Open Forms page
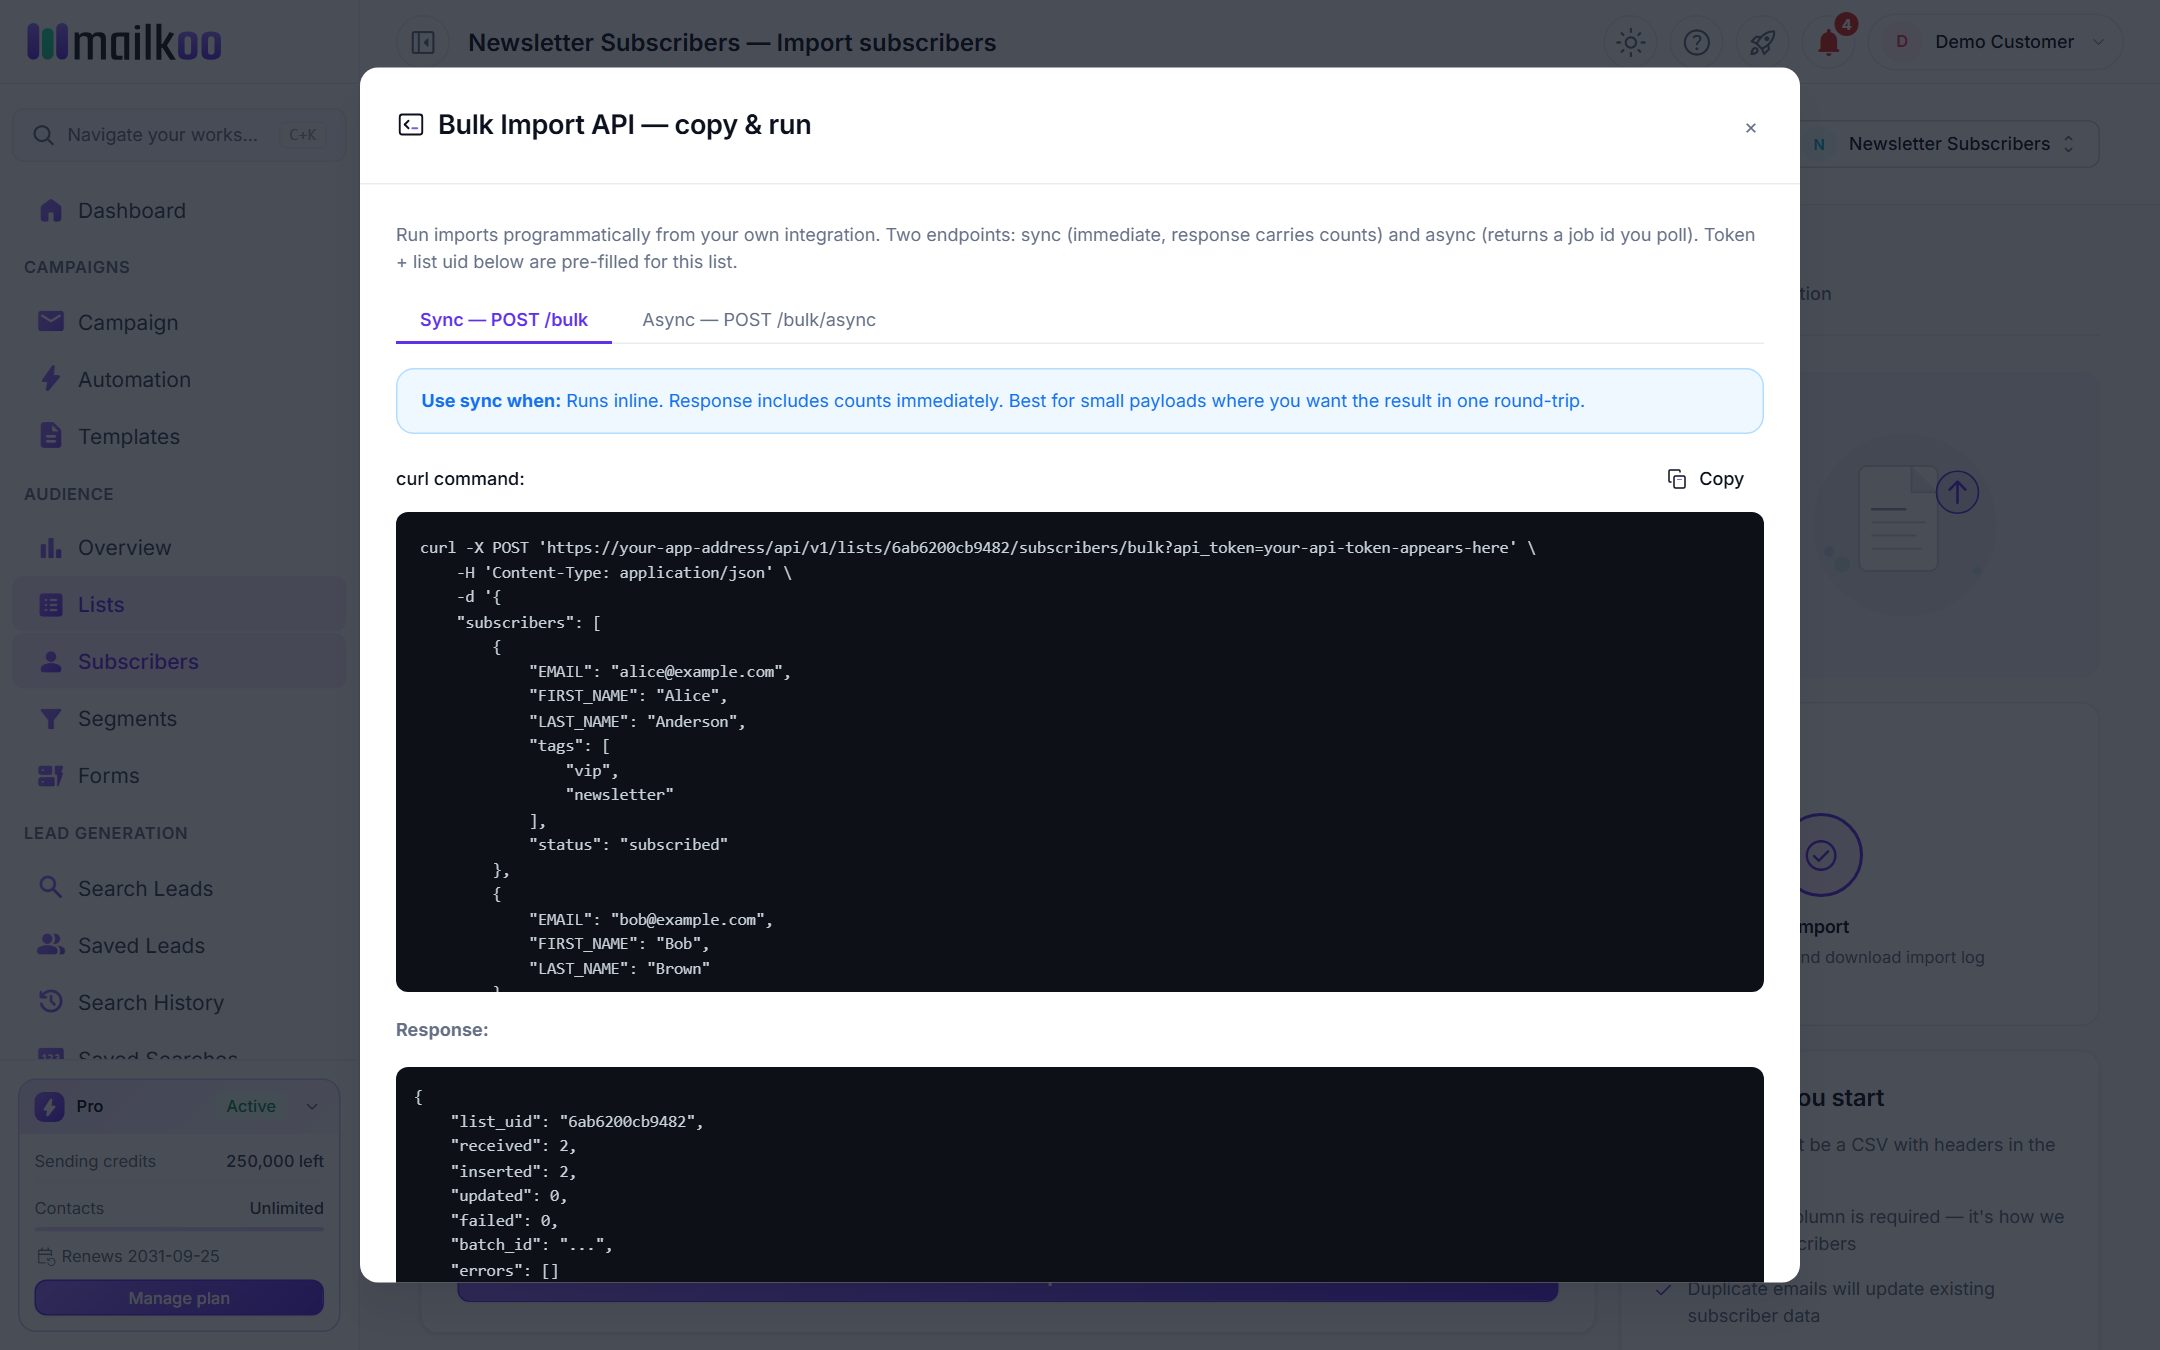This screenshot has height=1350, width=2160. click(179, 776)
